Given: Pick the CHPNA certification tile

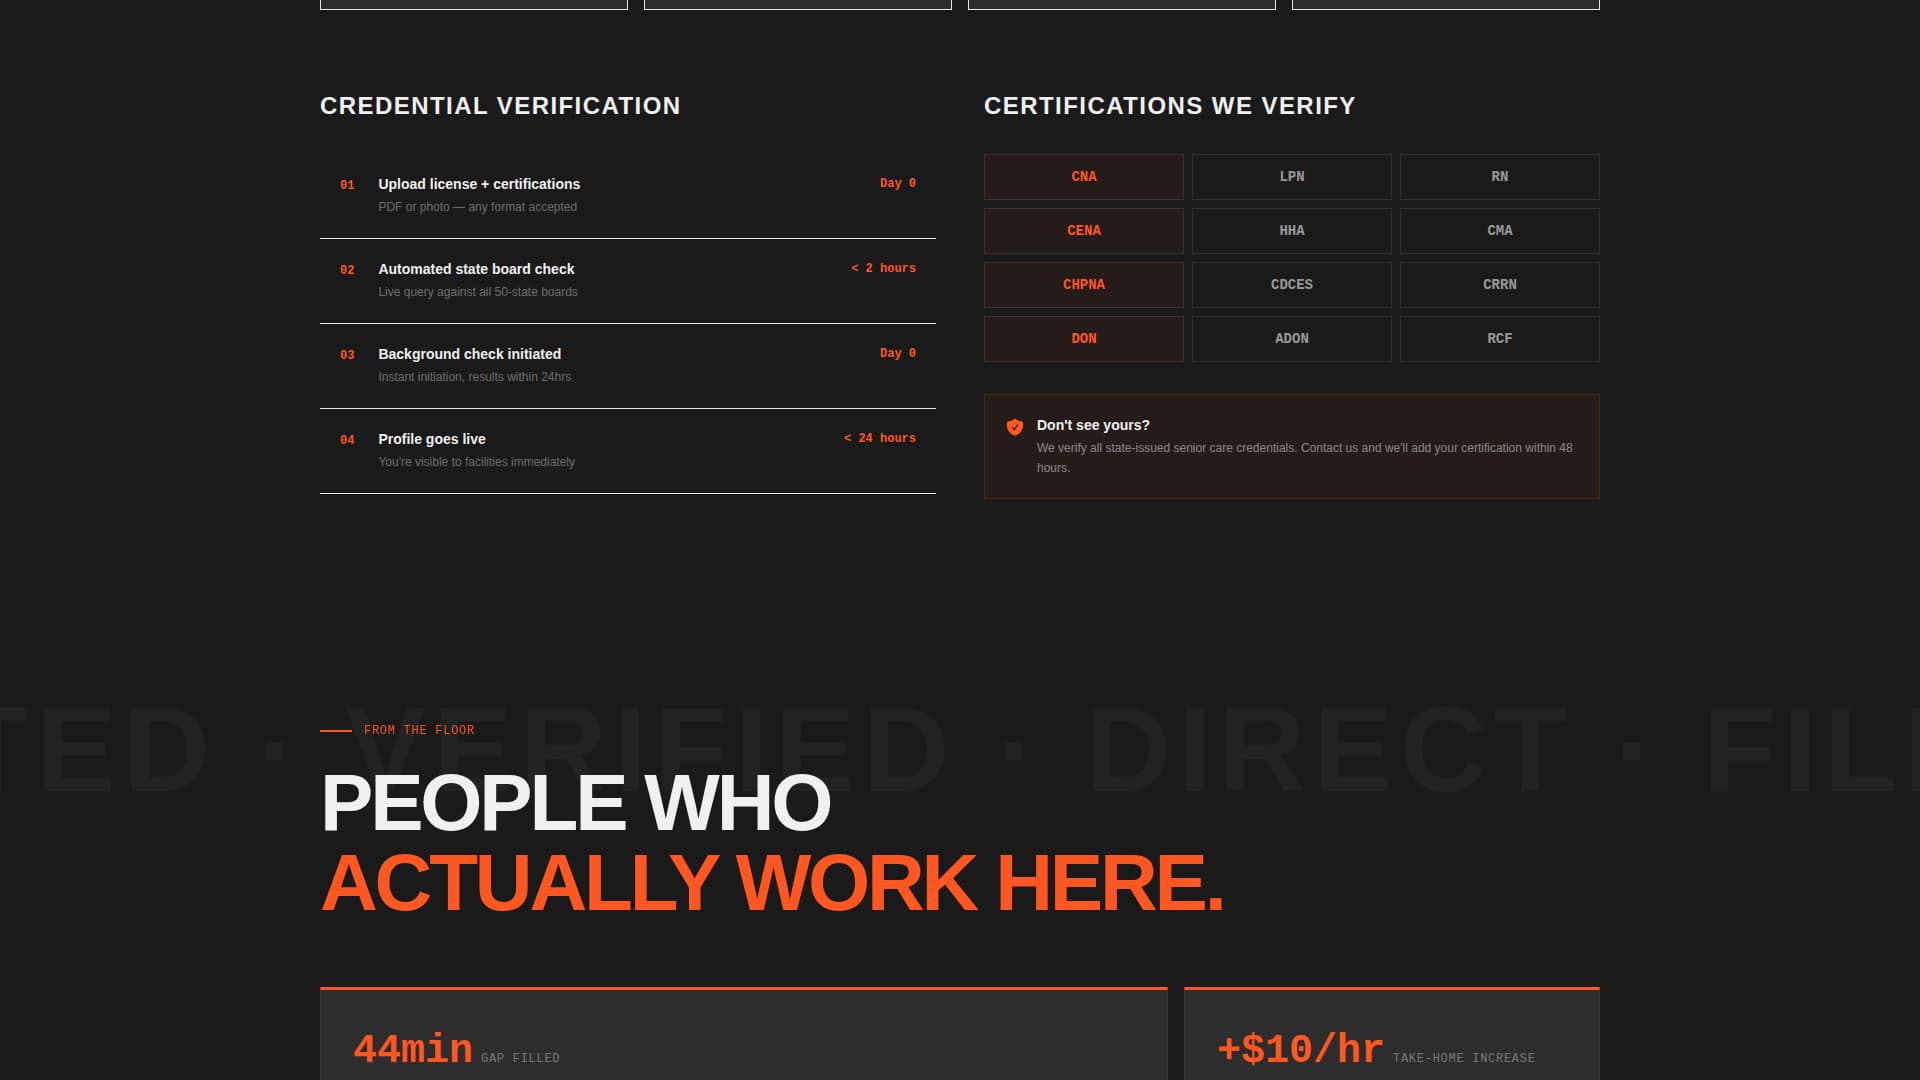Looking at the screenshot, I should click(x=1084, y=285).
